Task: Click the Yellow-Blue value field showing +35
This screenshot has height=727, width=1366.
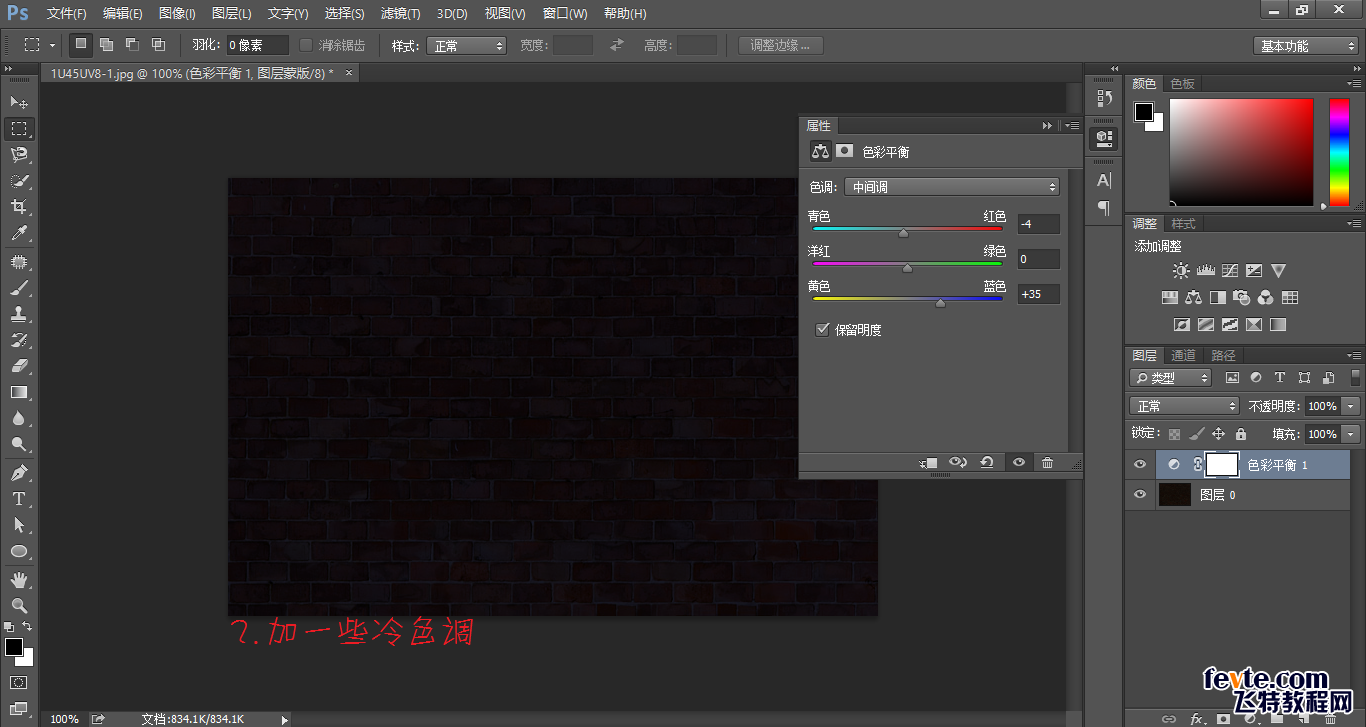Action: [1039, 294]
